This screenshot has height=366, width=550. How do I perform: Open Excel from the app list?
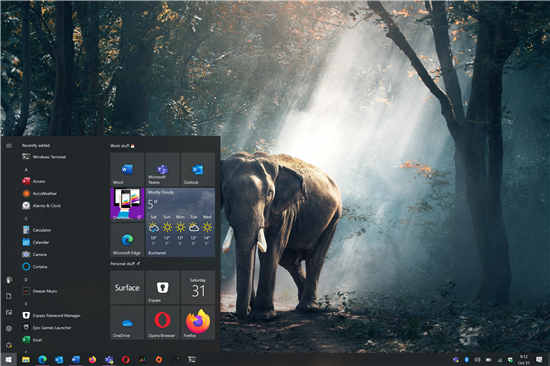pos(32,340)
